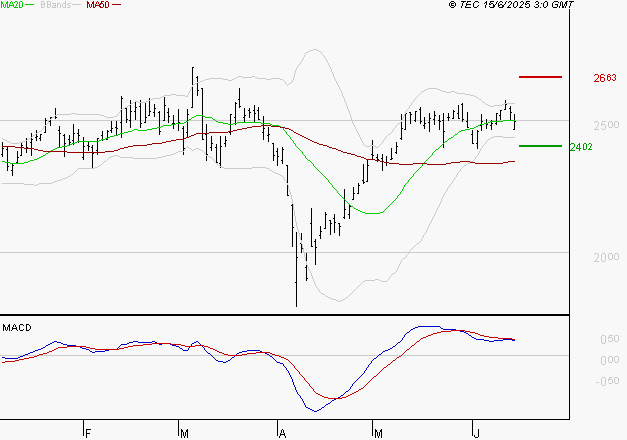The image size is (627, 440).
Task: Click the MA20 legend label
Action: click(x=12, y=5)
